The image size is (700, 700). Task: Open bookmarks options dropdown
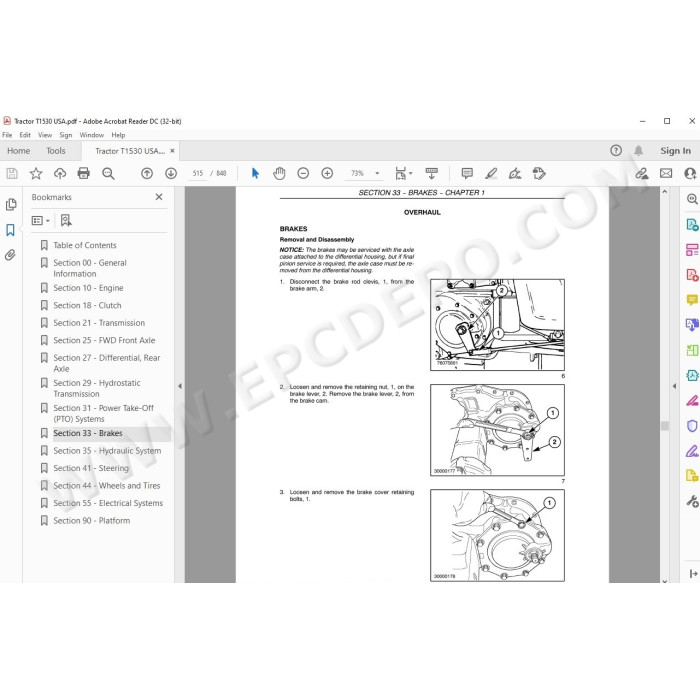tap(40, 221)
